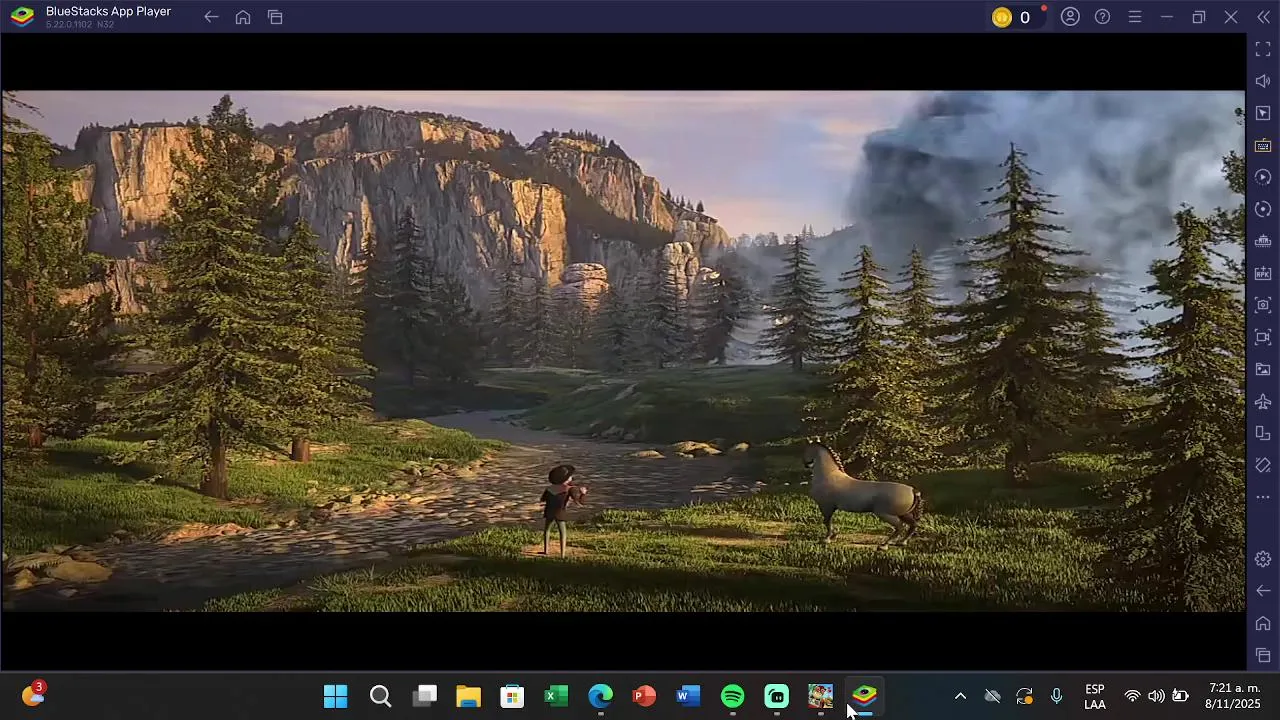Click the Install APK icon in sidebar
The image size is (1280, 720).
point(1263,273)
